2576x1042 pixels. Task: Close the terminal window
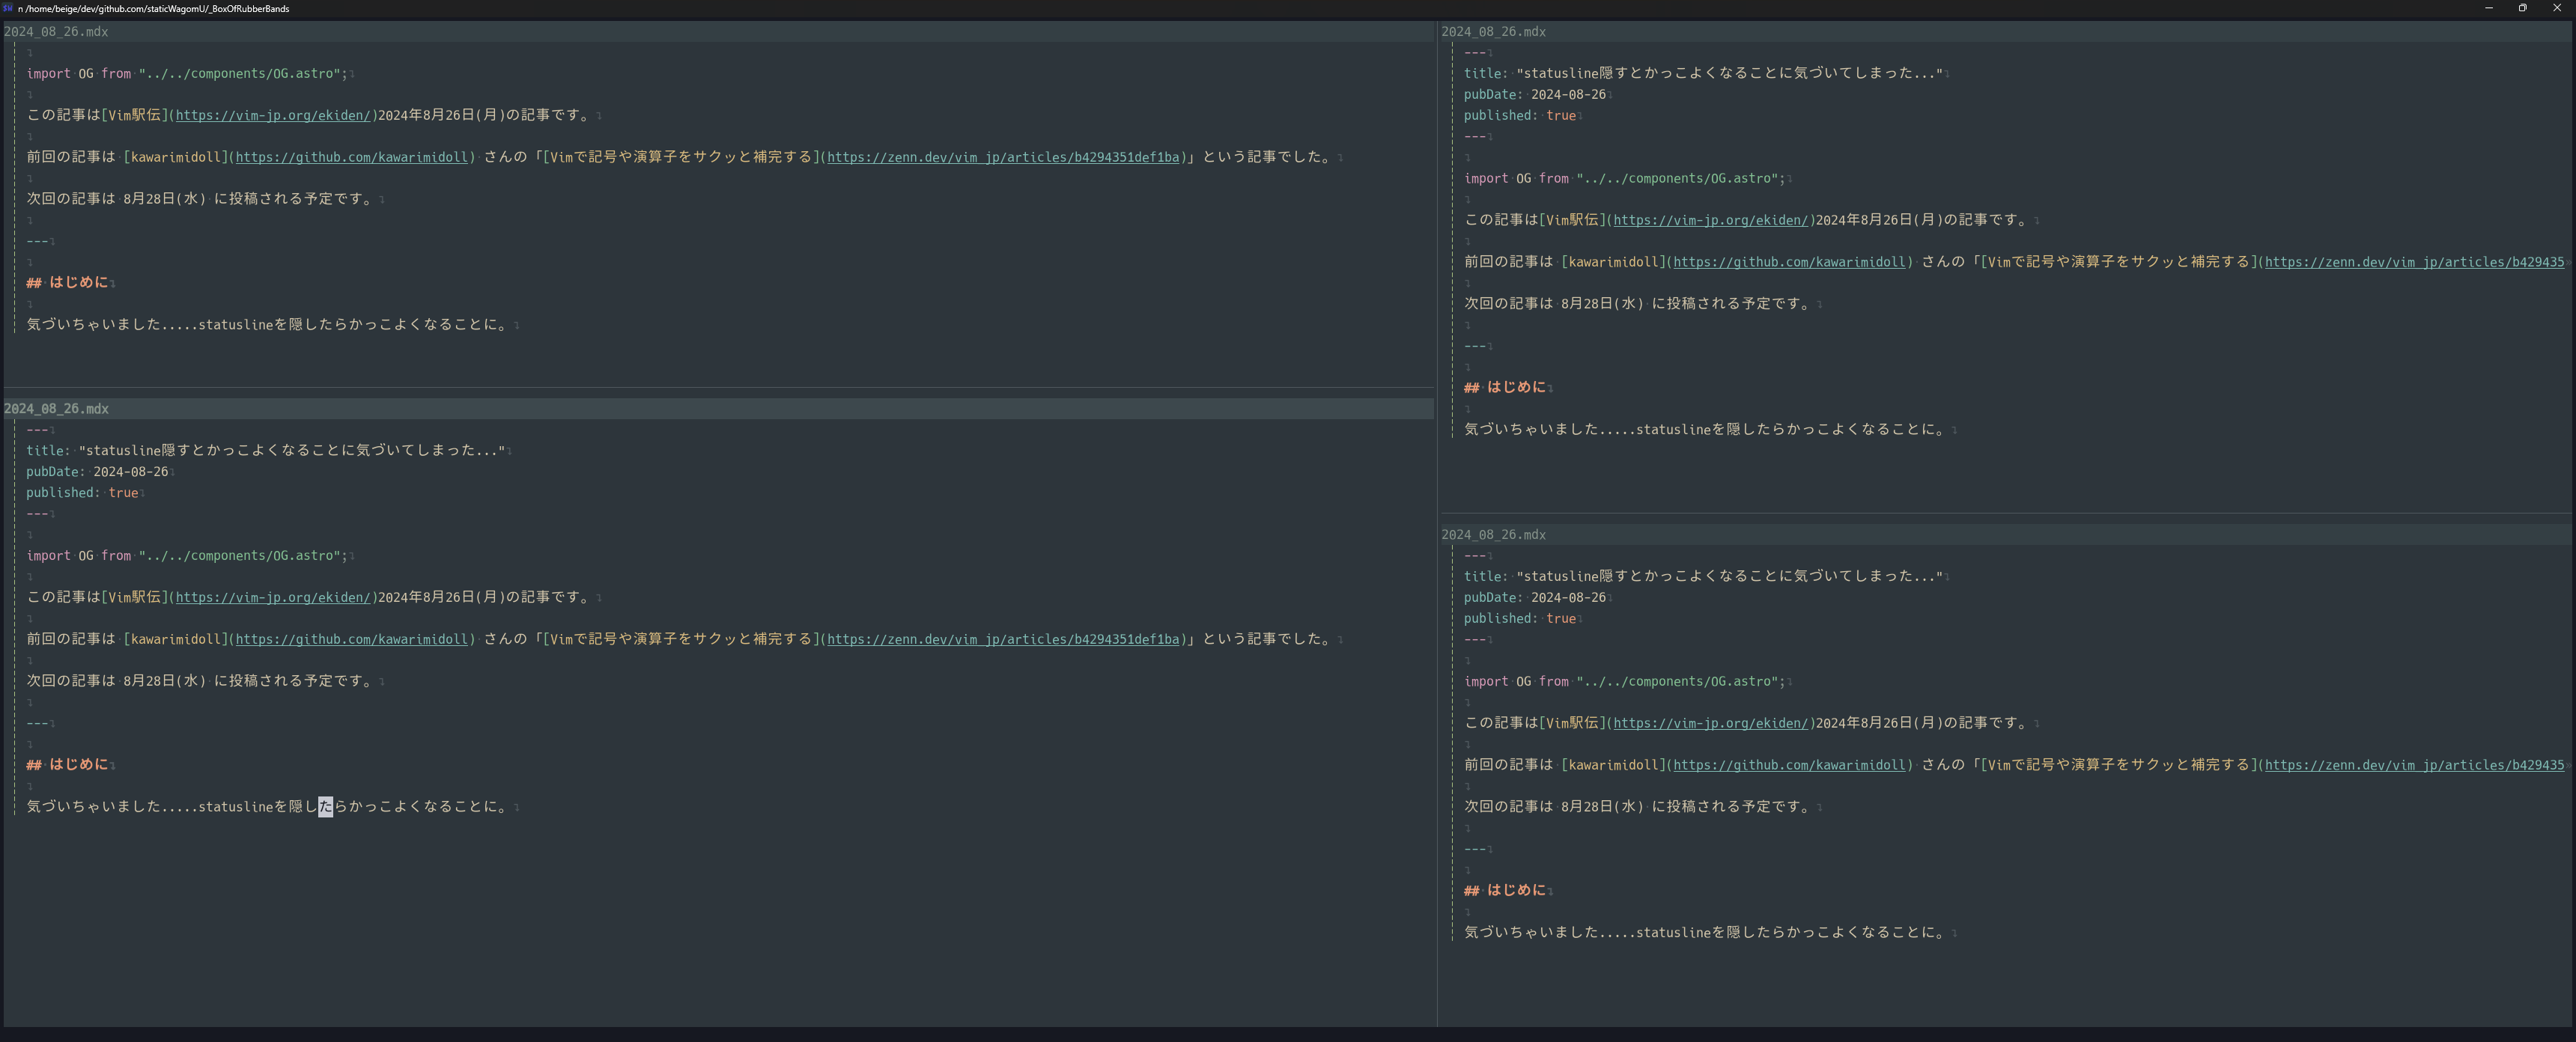tap(2557, 8)
